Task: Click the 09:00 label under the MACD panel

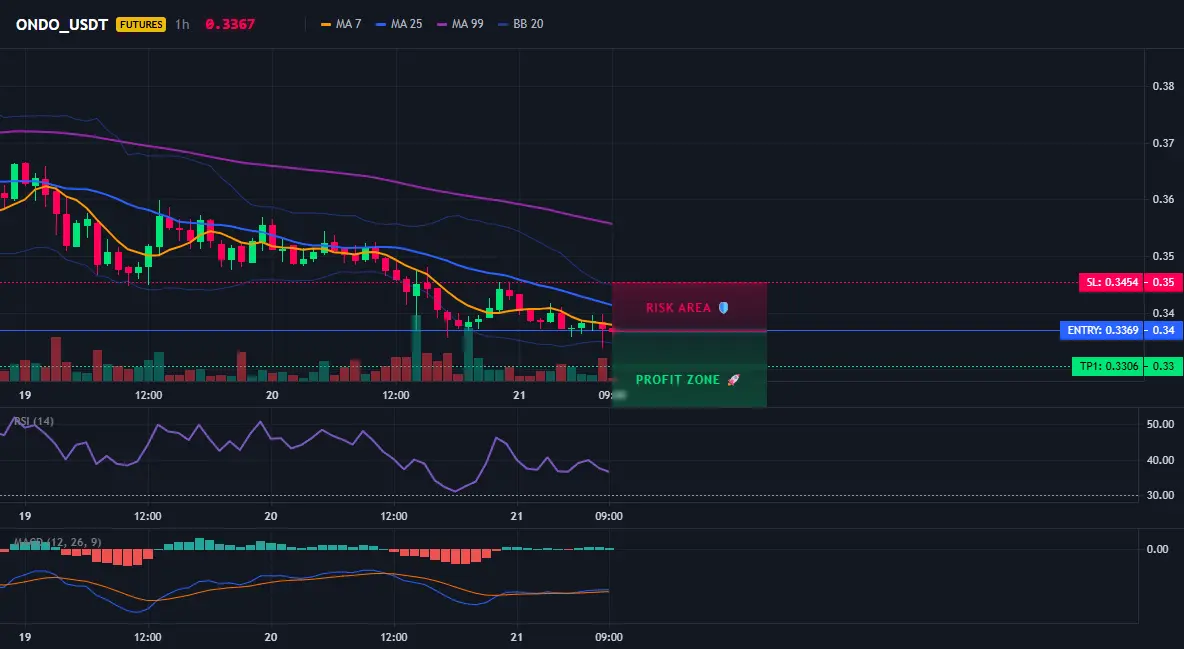Action: coord(609,637)
